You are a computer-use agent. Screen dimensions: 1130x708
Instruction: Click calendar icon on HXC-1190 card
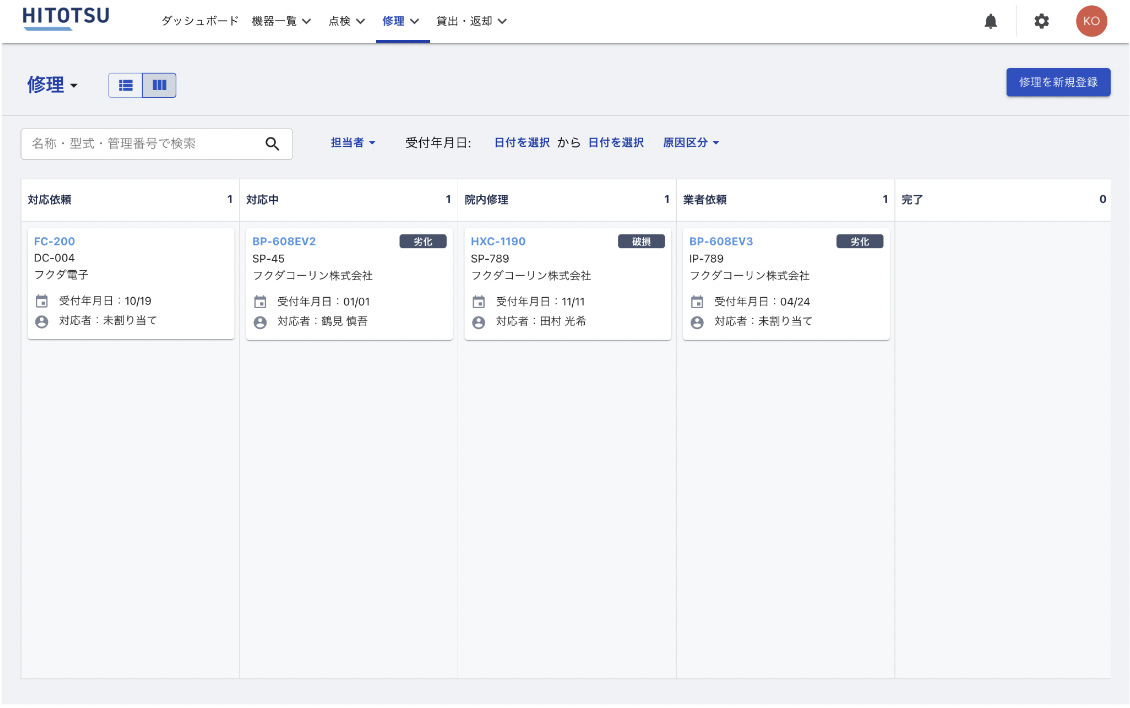(479, 301)
